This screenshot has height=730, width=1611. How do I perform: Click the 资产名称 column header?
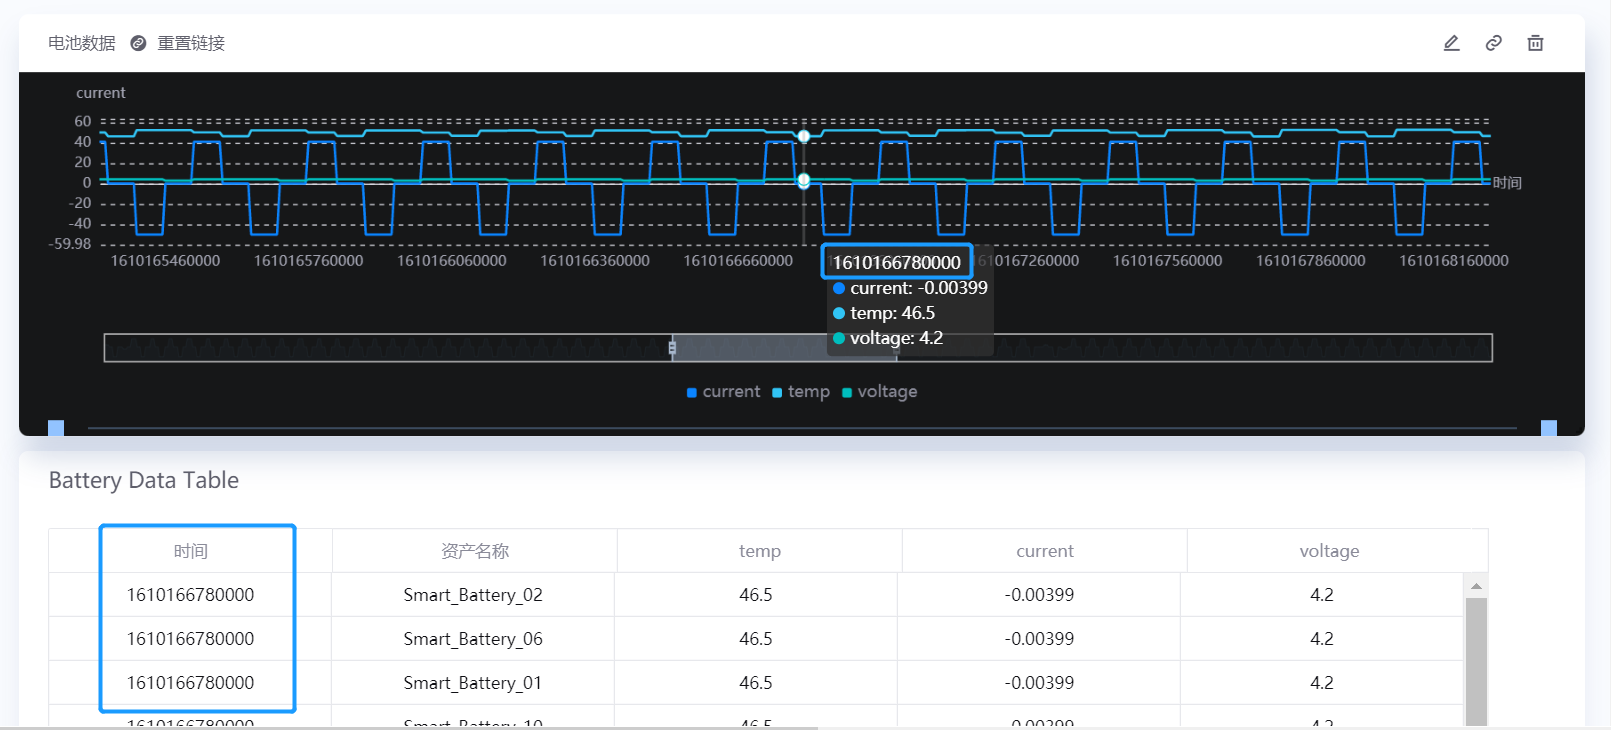474,551
